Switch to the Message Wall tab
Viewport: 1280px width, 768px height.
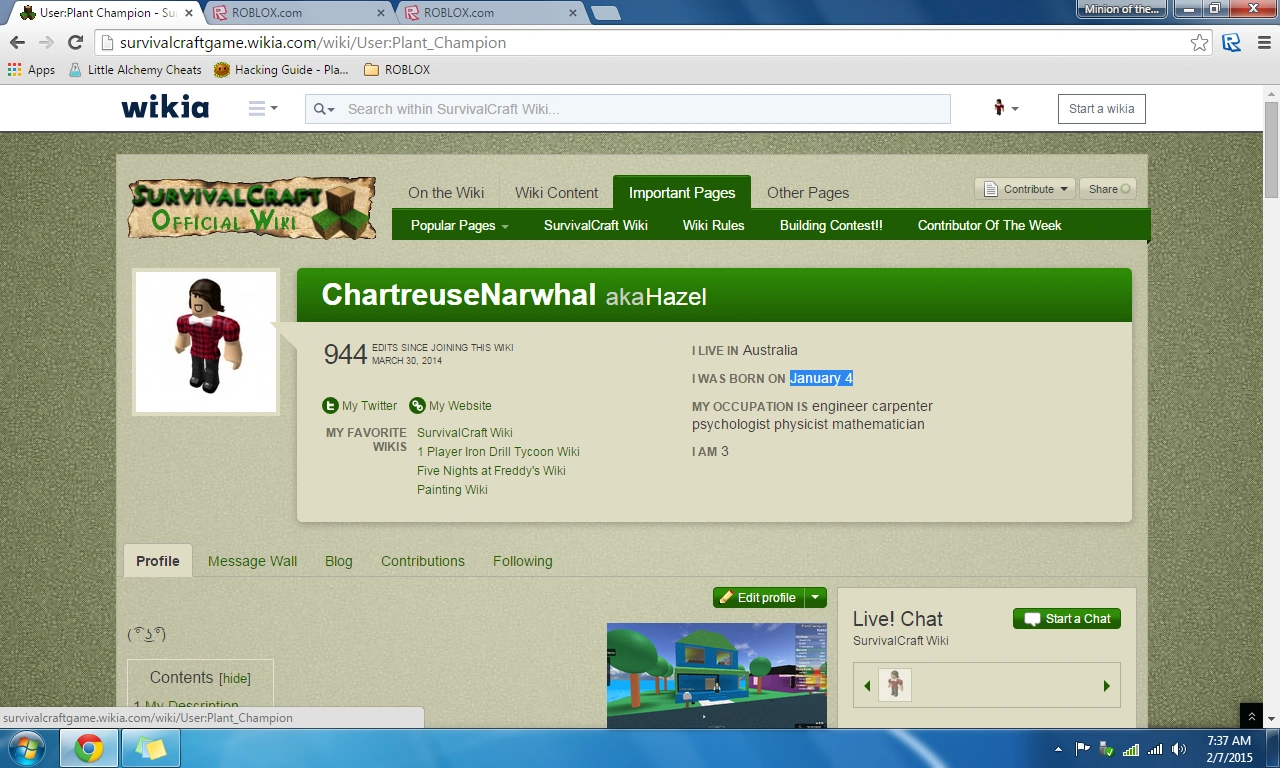click(252, 561)
